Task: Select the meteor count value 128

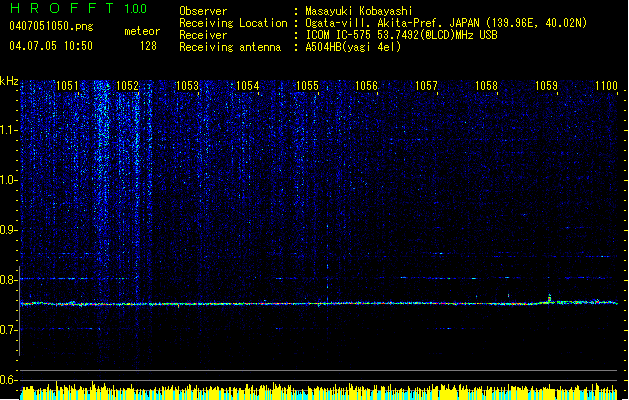Action: click(x=148, y=46)
